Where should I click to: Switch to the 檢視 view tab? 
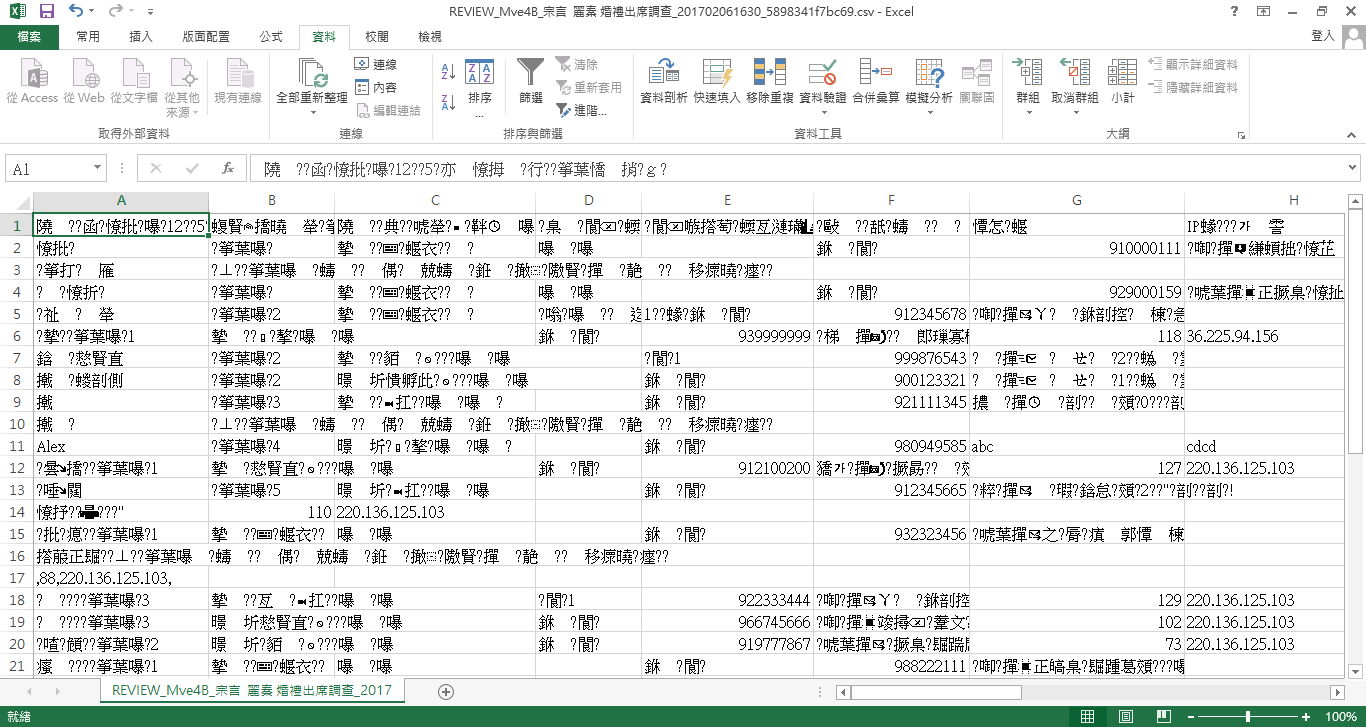click(429, 37)
